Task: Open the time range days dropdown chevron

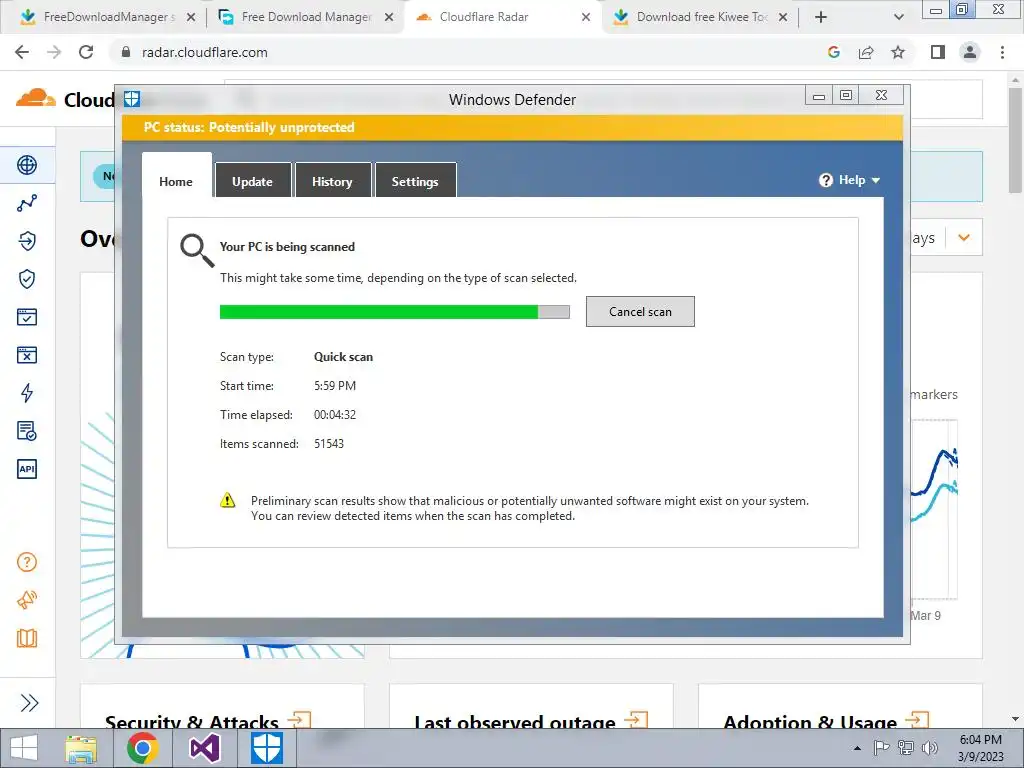Action: tap(964, 238)
